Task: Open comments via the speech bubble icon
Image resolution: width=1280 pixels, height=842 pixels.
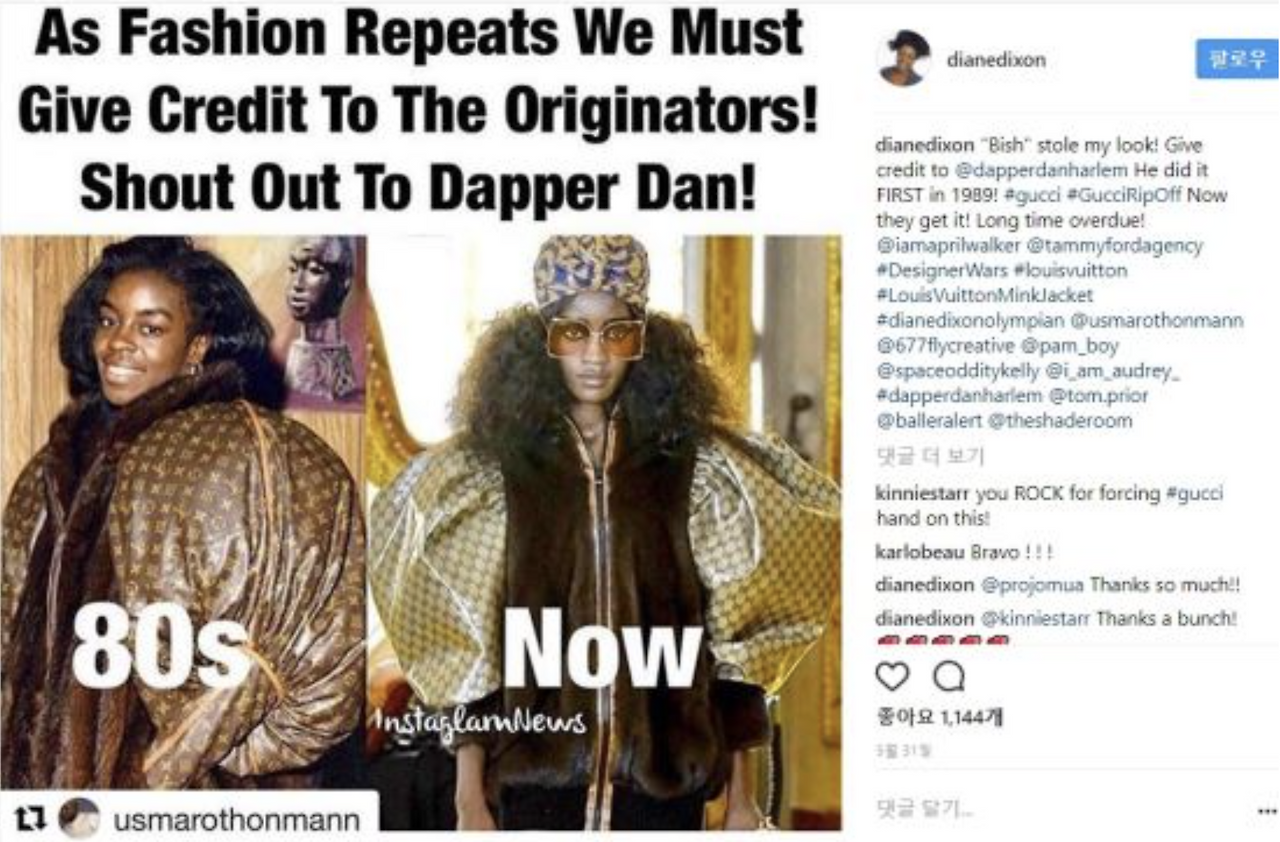Action: click(x=948, y=677)
